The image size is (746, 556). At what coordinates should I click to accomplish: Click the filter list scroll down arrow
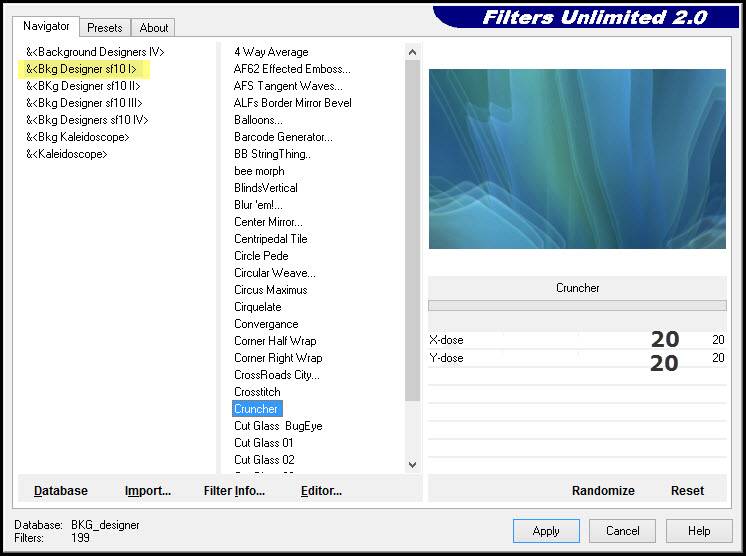tap(412, 465)
